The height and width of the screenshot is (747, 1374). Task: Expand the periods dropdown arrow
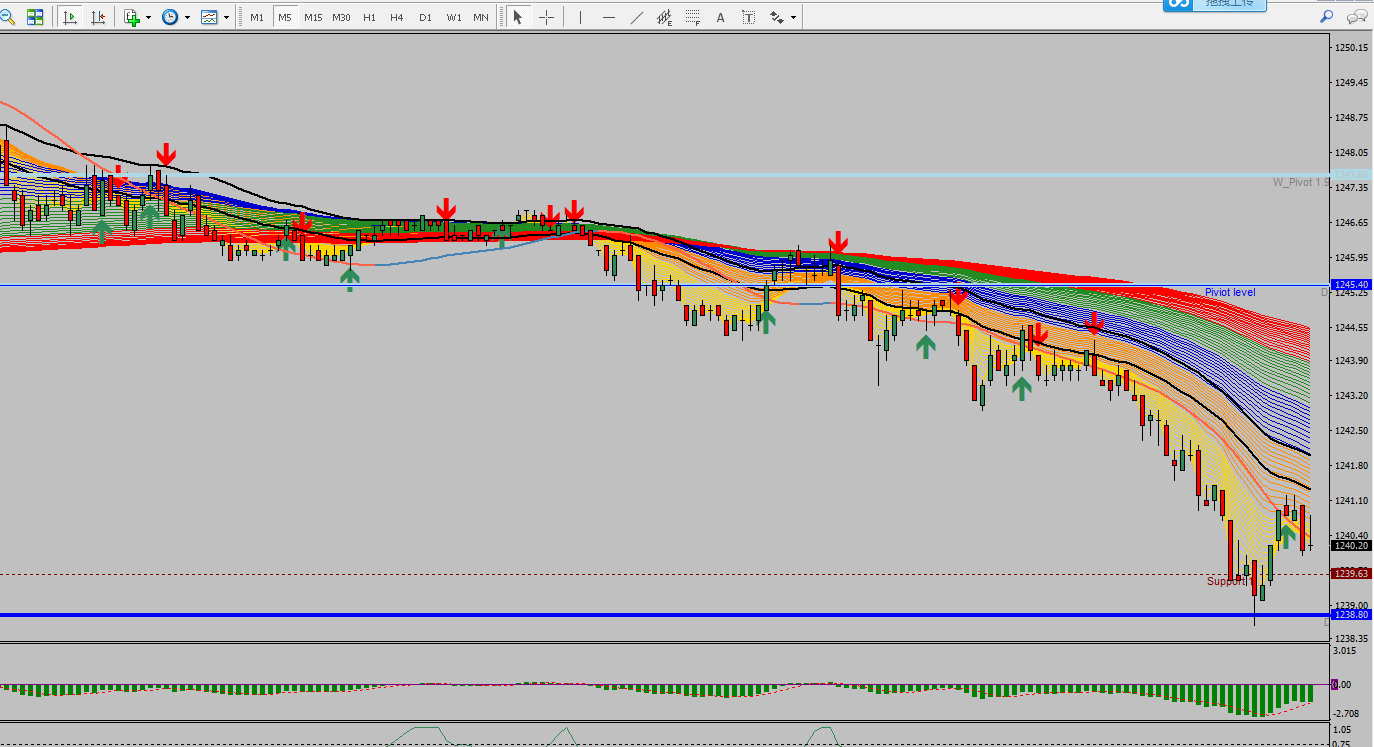point(187,17)
